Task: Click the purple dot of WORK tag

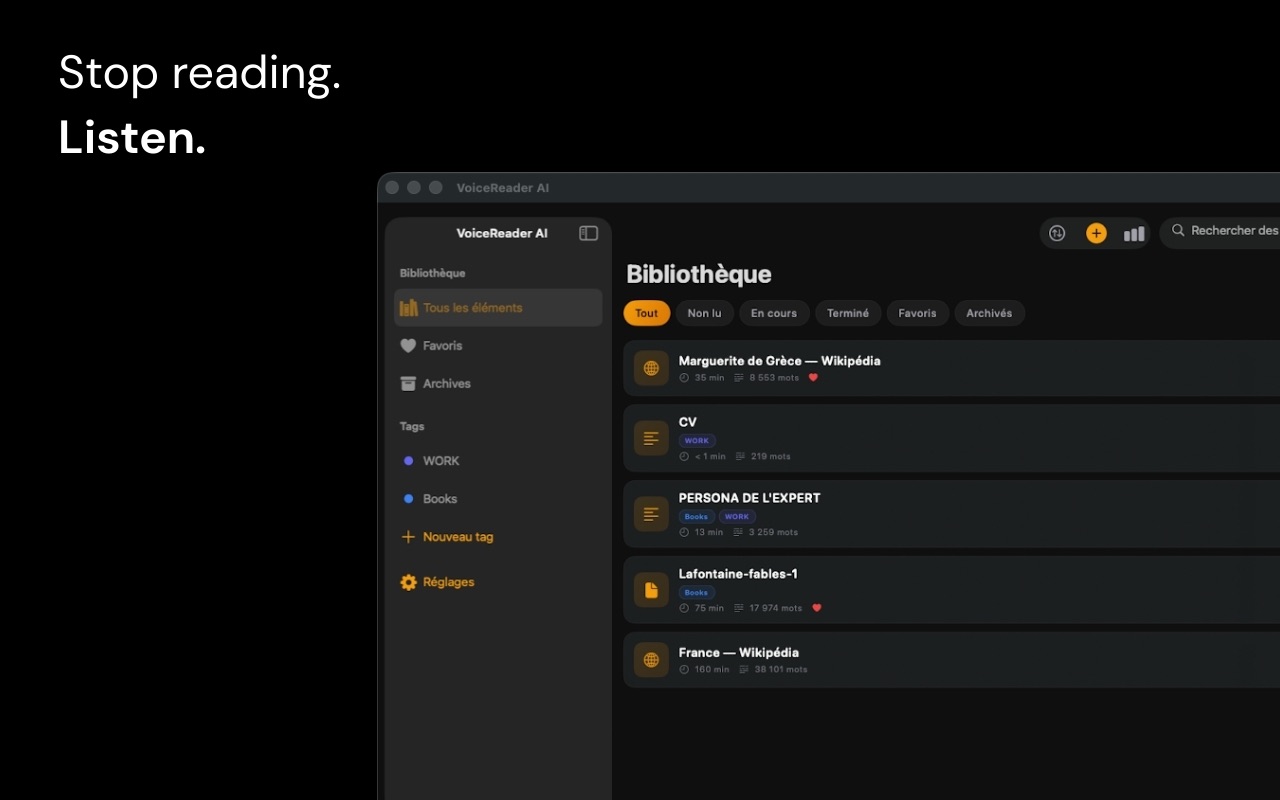Action: (408, 461)
